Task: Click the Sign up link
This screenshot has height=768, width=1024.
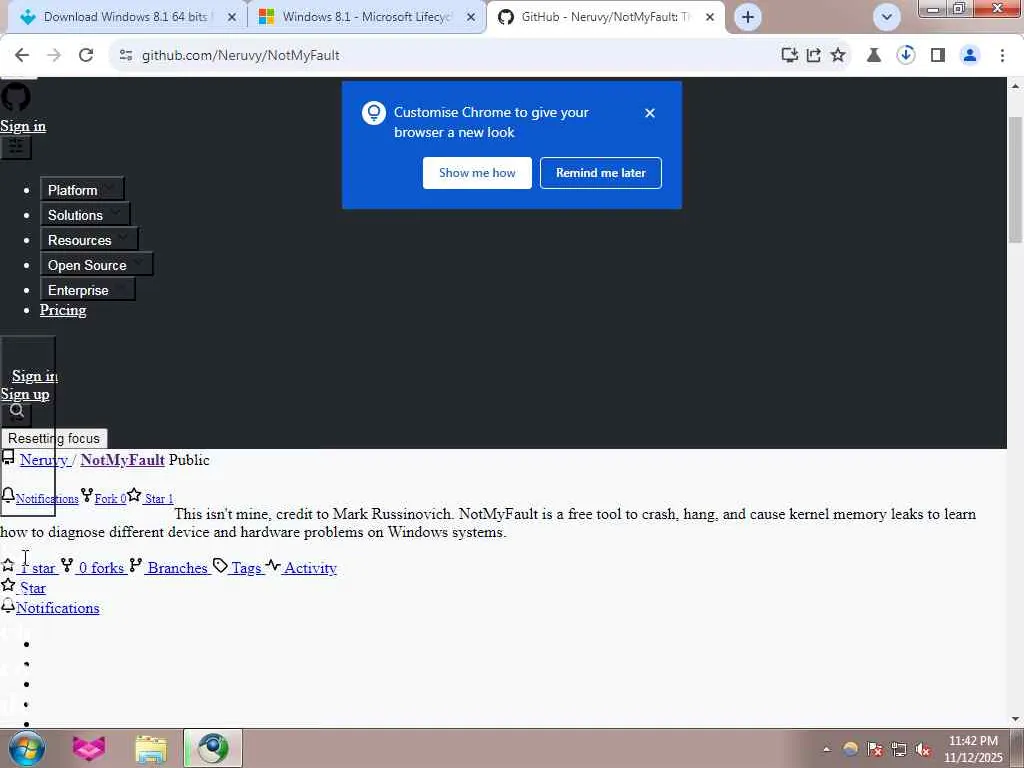Action: tap(25, 394)
